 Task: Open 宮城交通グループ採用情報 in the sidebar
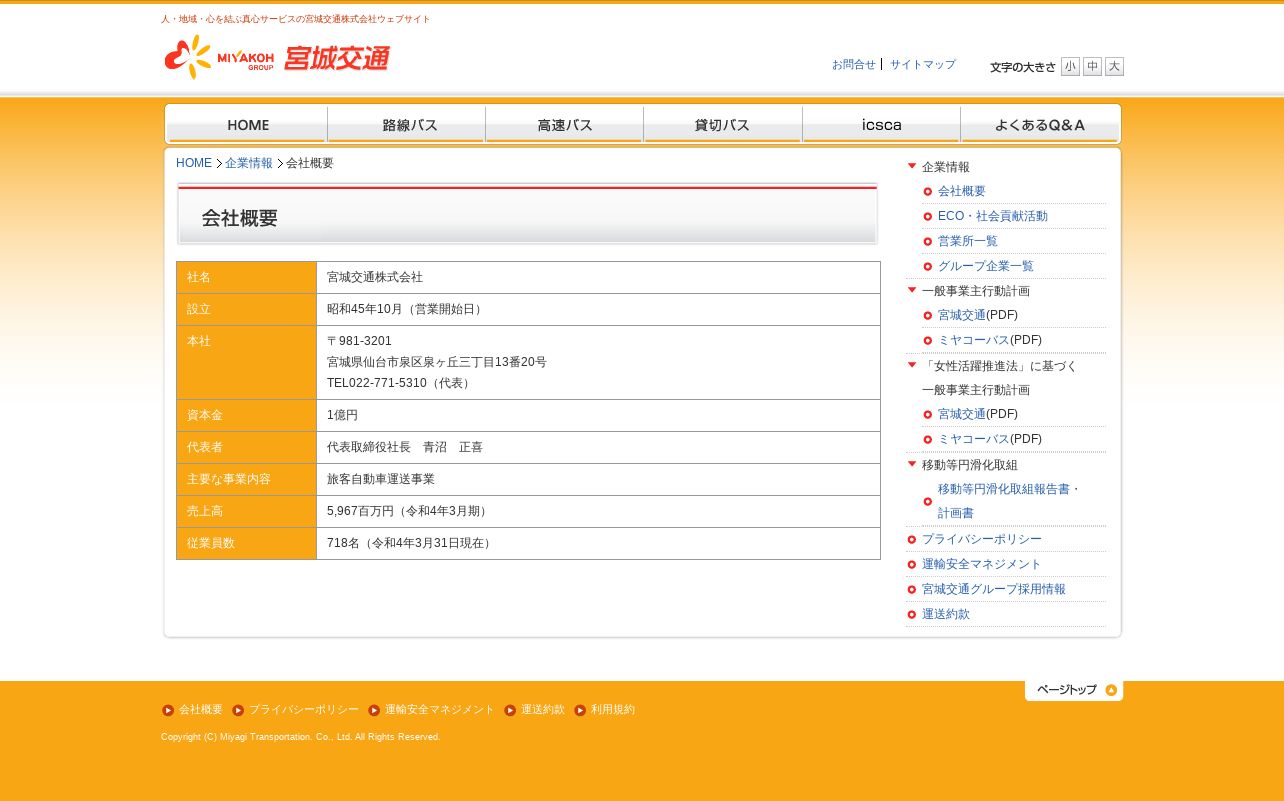tap(994, 589)
